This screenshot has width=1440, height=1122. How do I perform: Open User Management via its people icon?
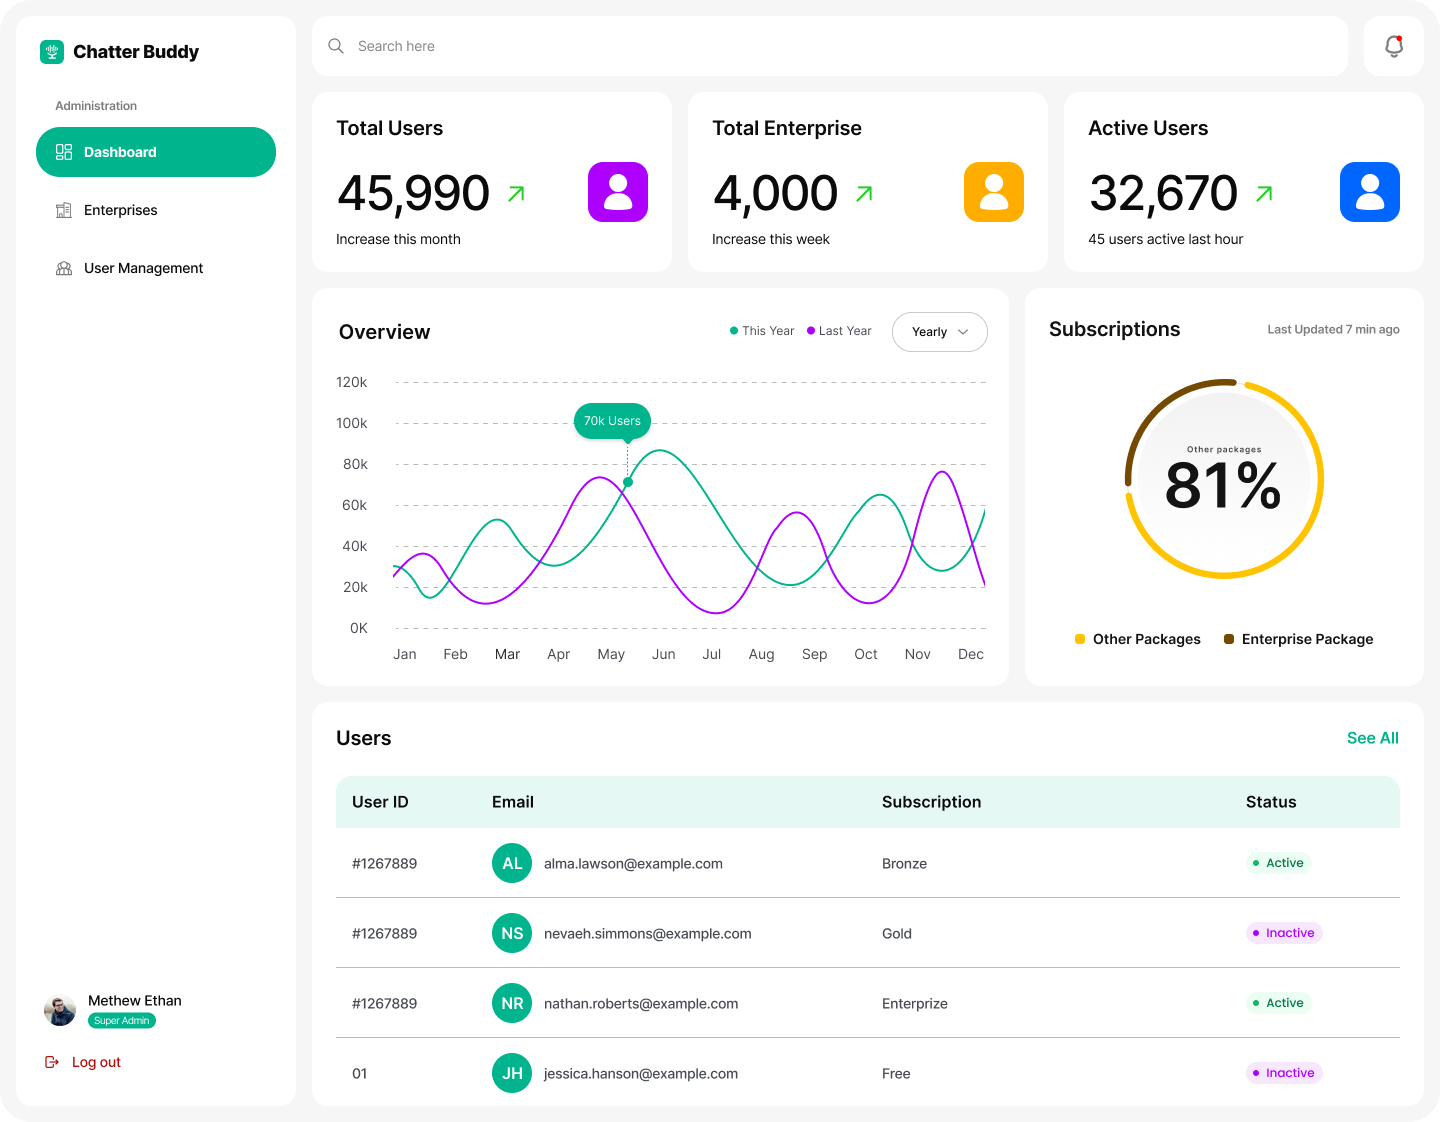pyautogui.click(x=64, y=268)
